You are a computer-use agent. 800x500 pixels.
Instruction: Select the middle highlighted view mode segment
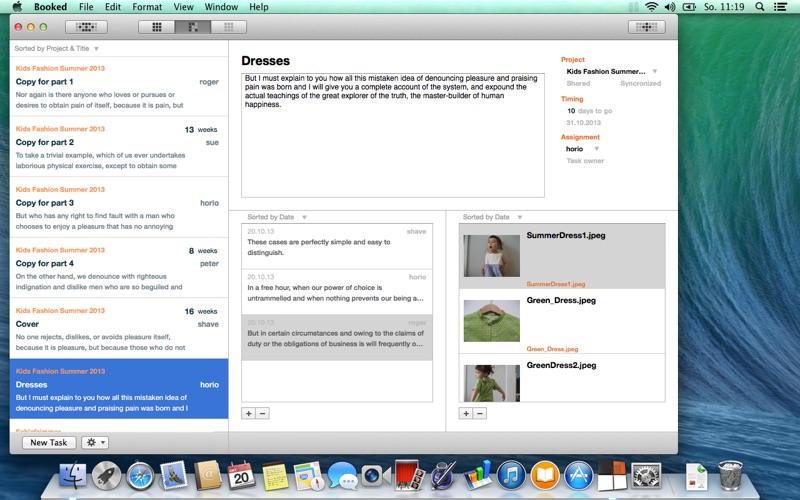tap(193, 27)
